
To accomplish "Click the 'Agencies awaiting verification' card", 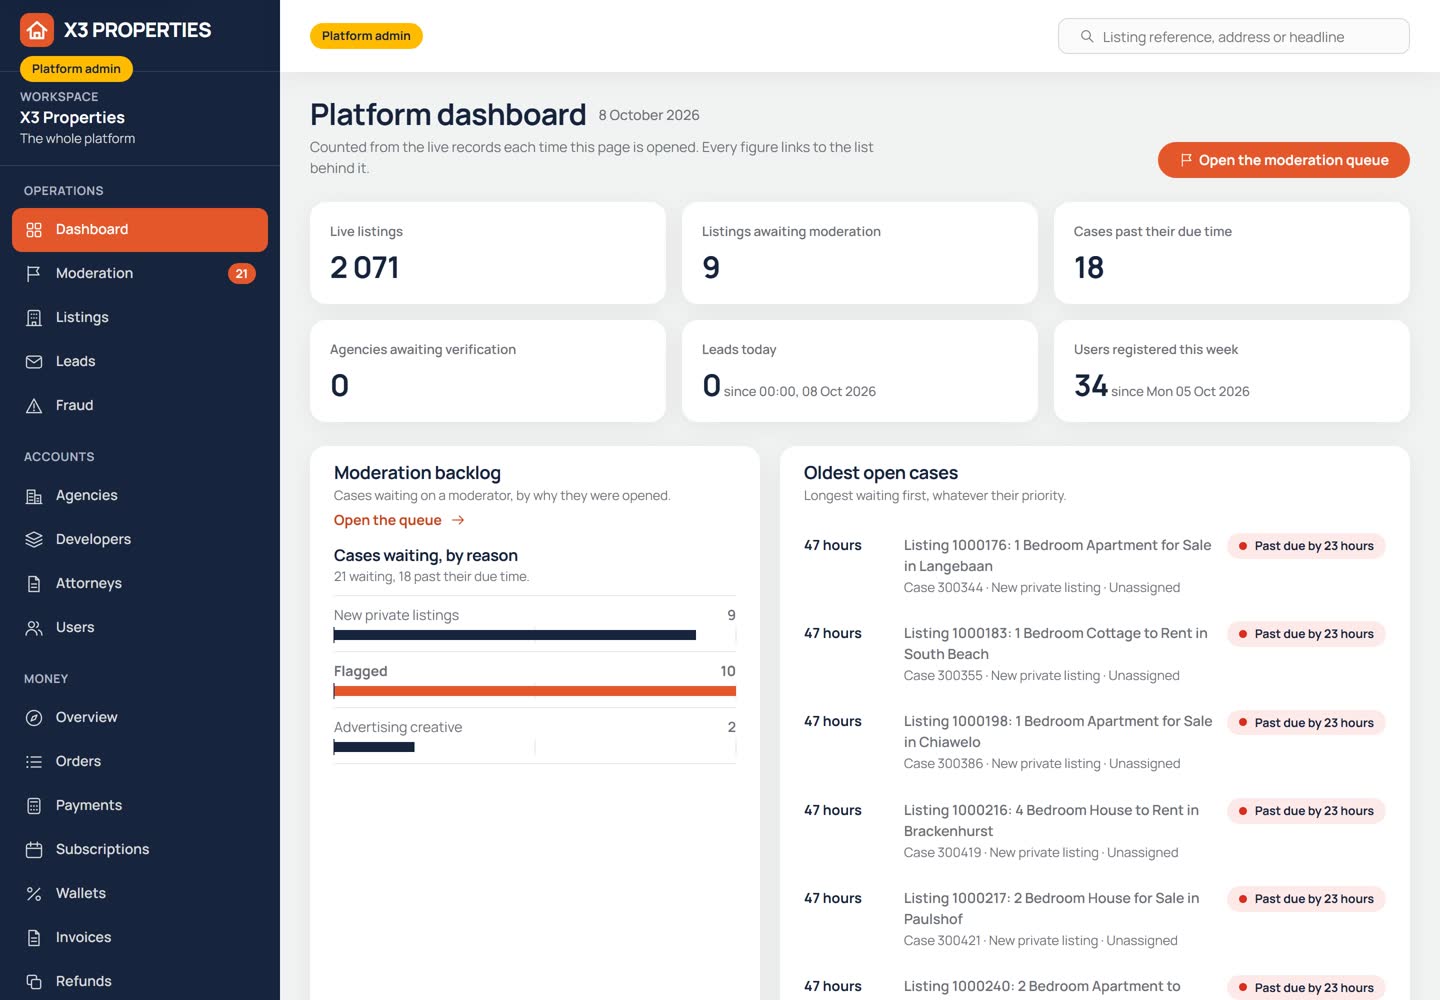I will [x=488, y=371].
